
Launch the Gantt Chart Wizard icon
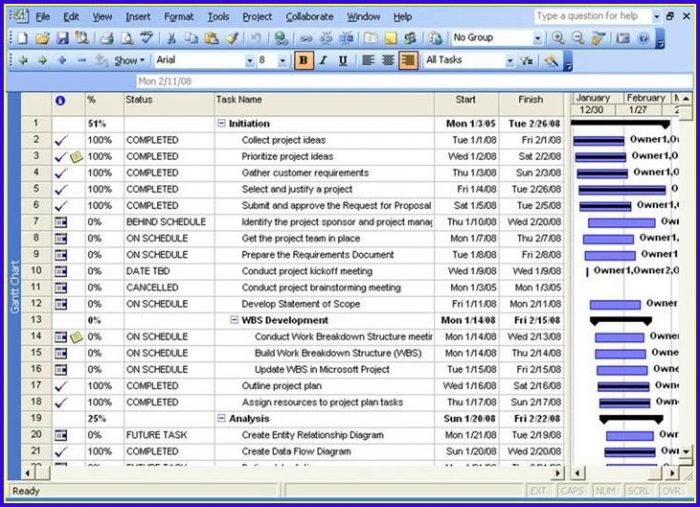(551, 60)
